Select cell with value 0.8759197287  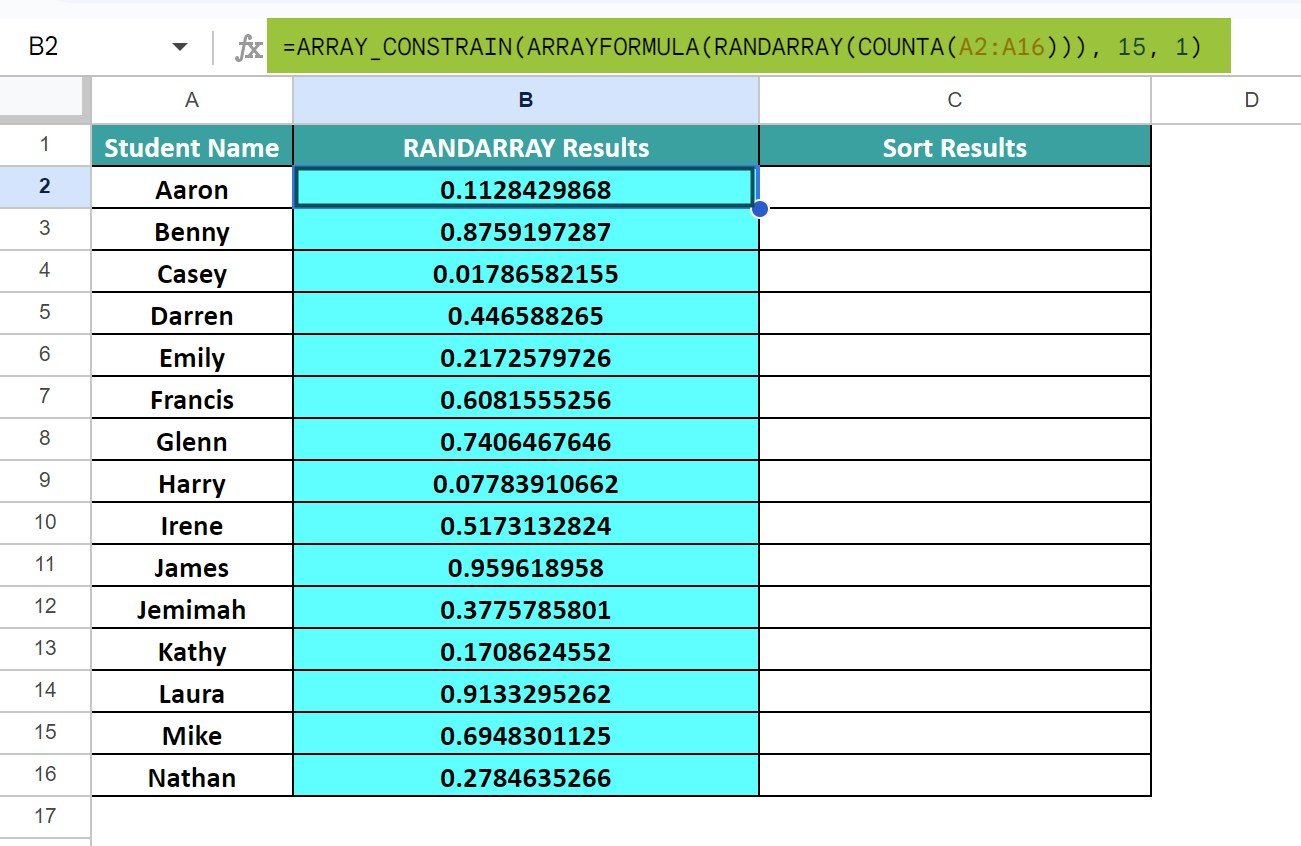526,231
